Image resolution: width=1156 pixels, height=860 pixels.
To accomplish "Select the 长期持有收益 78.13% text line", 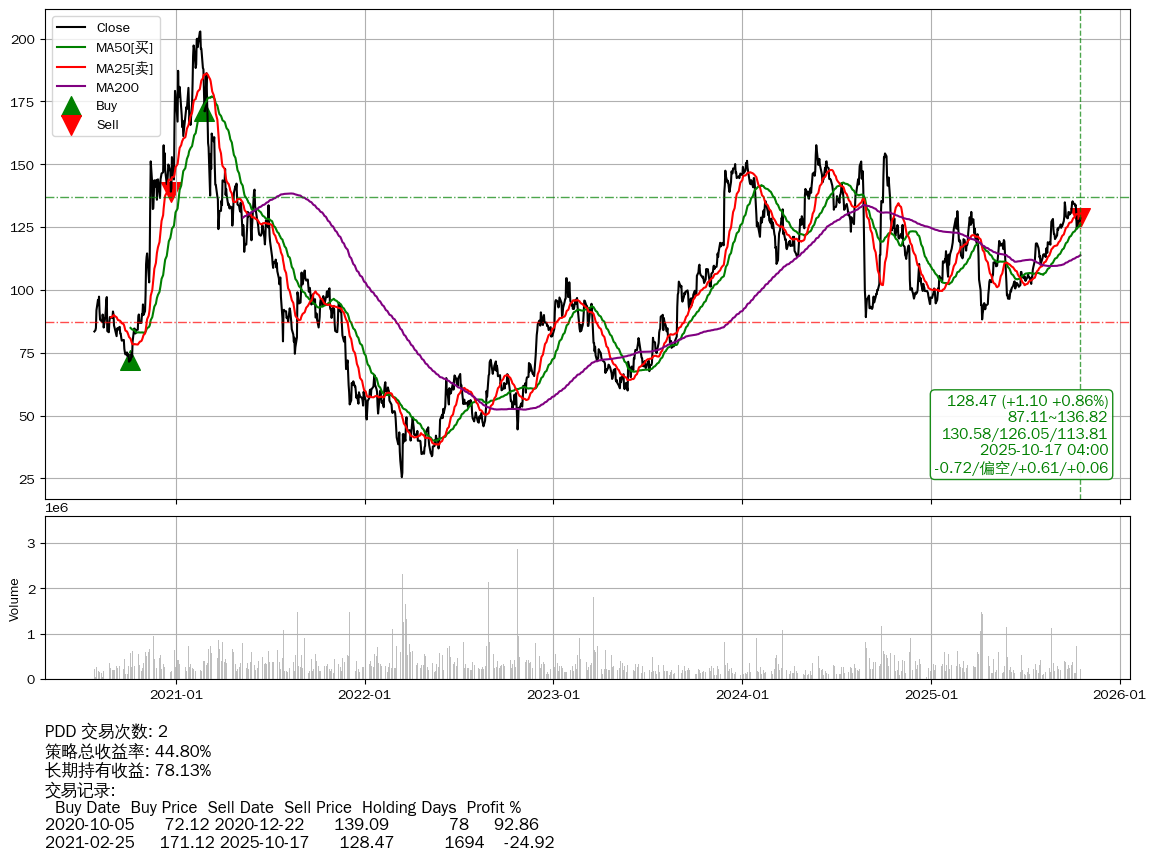I will click(128, 770).
